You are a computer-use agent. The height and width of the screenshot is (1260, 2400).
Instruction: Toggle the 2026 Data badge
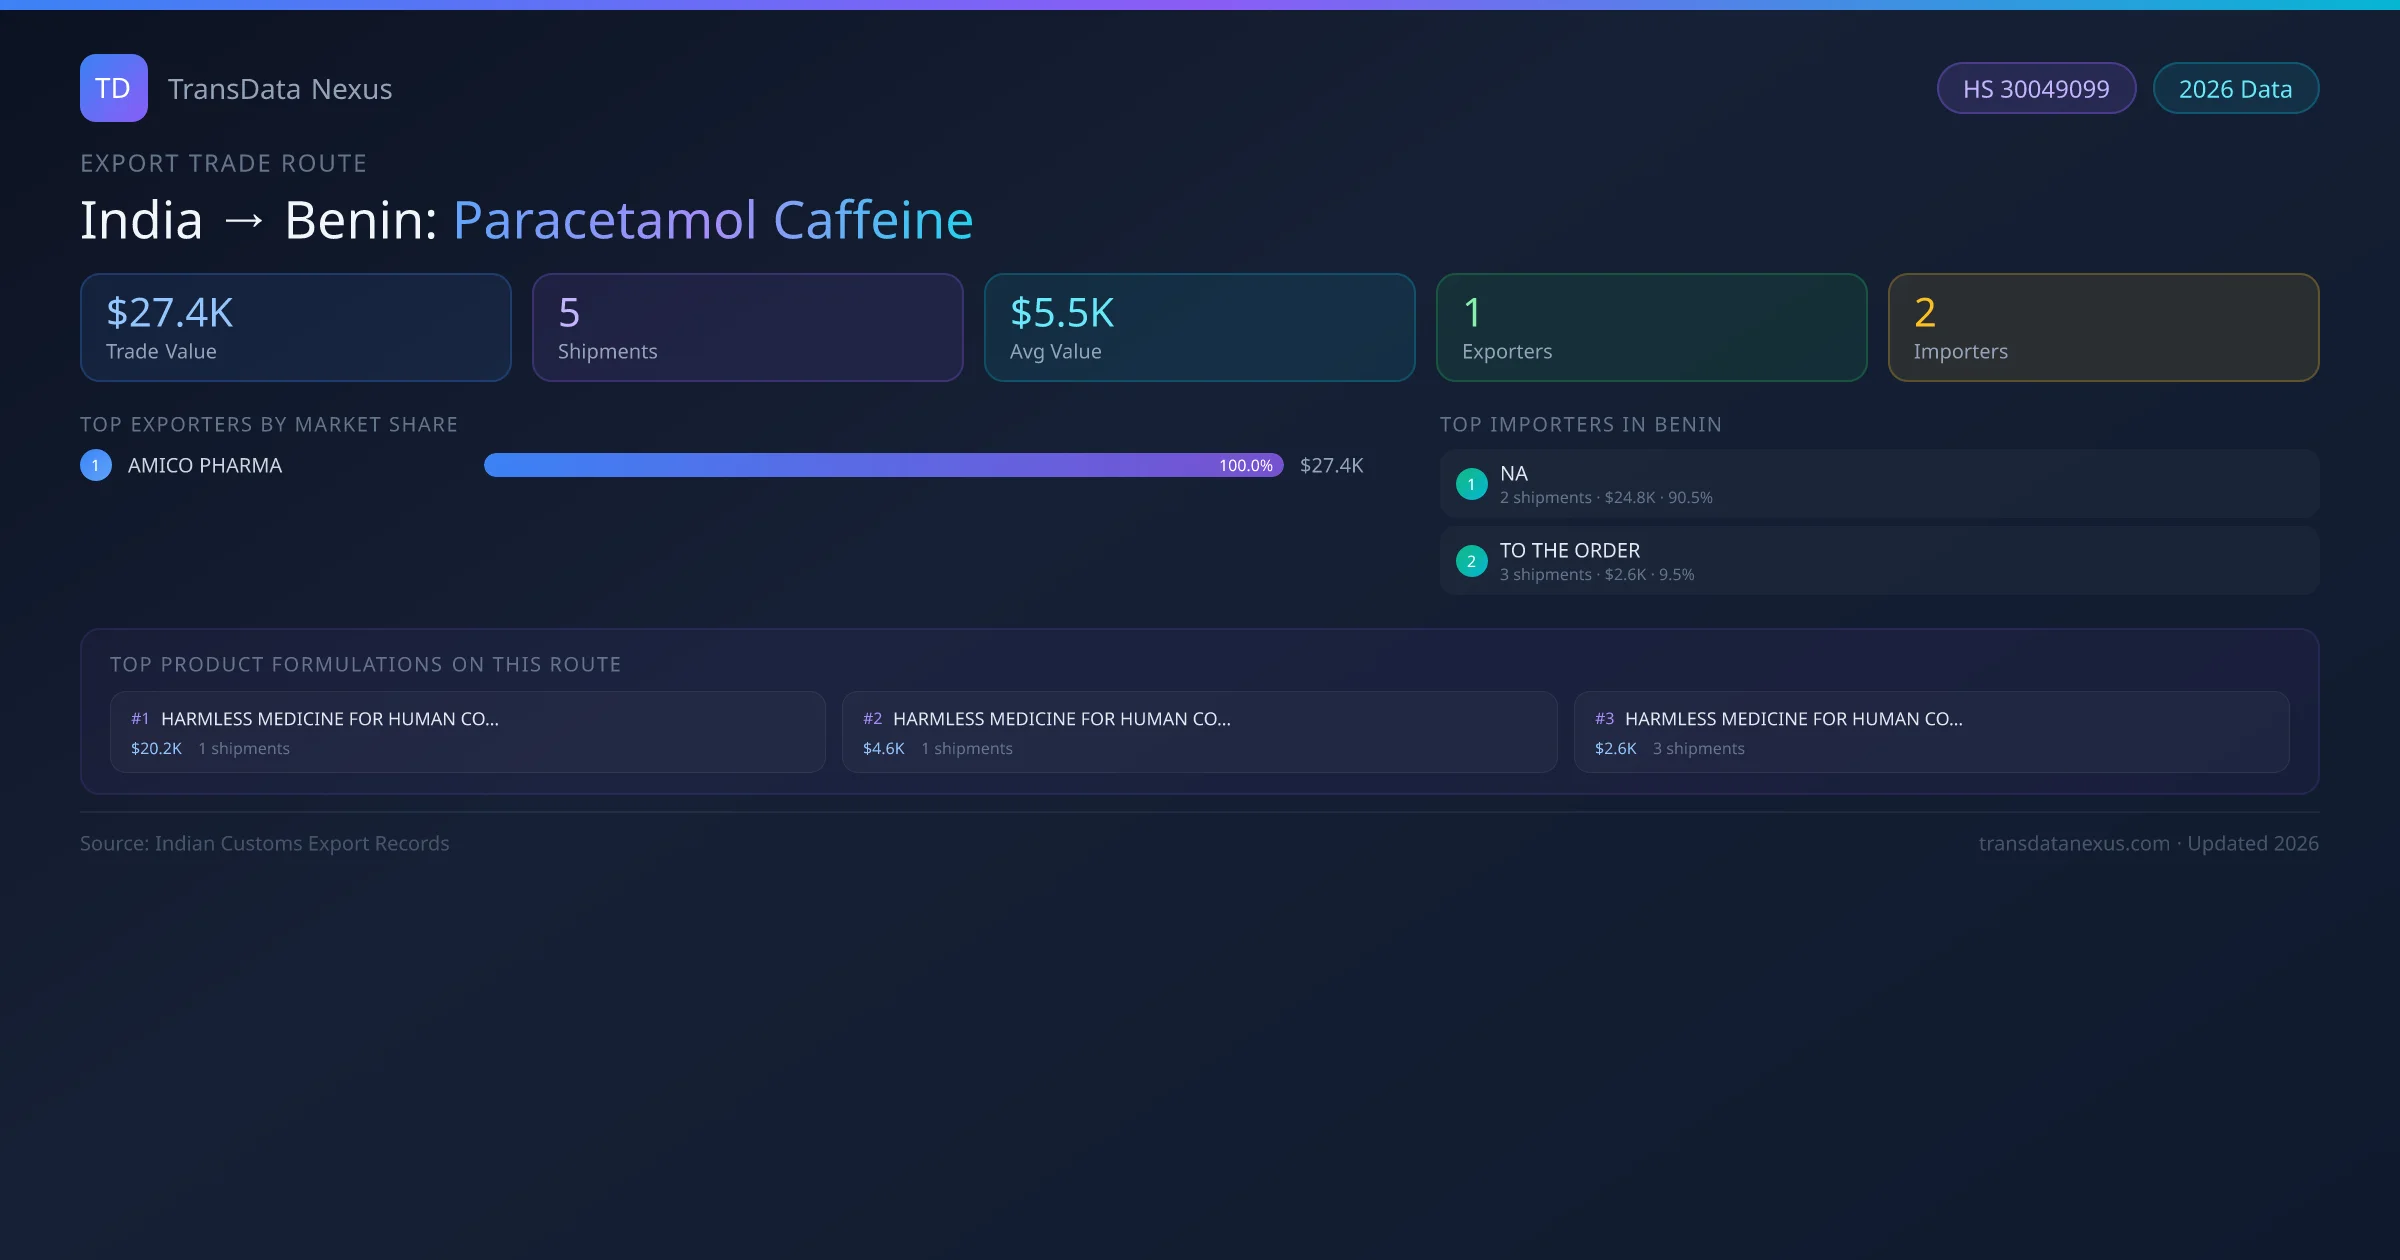2235,88
